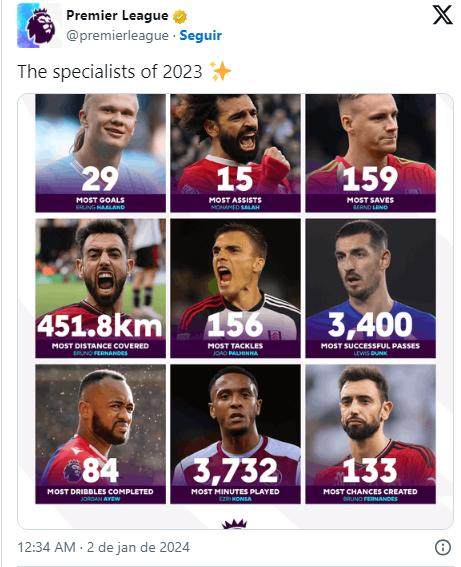Open the Most Saves Leno image tile

(371, 153)
